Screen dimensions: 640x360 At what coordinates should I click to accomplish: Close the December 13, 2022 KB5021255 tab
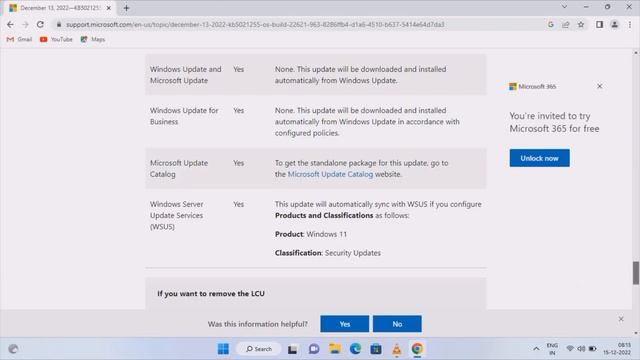[x=109, y=8]
